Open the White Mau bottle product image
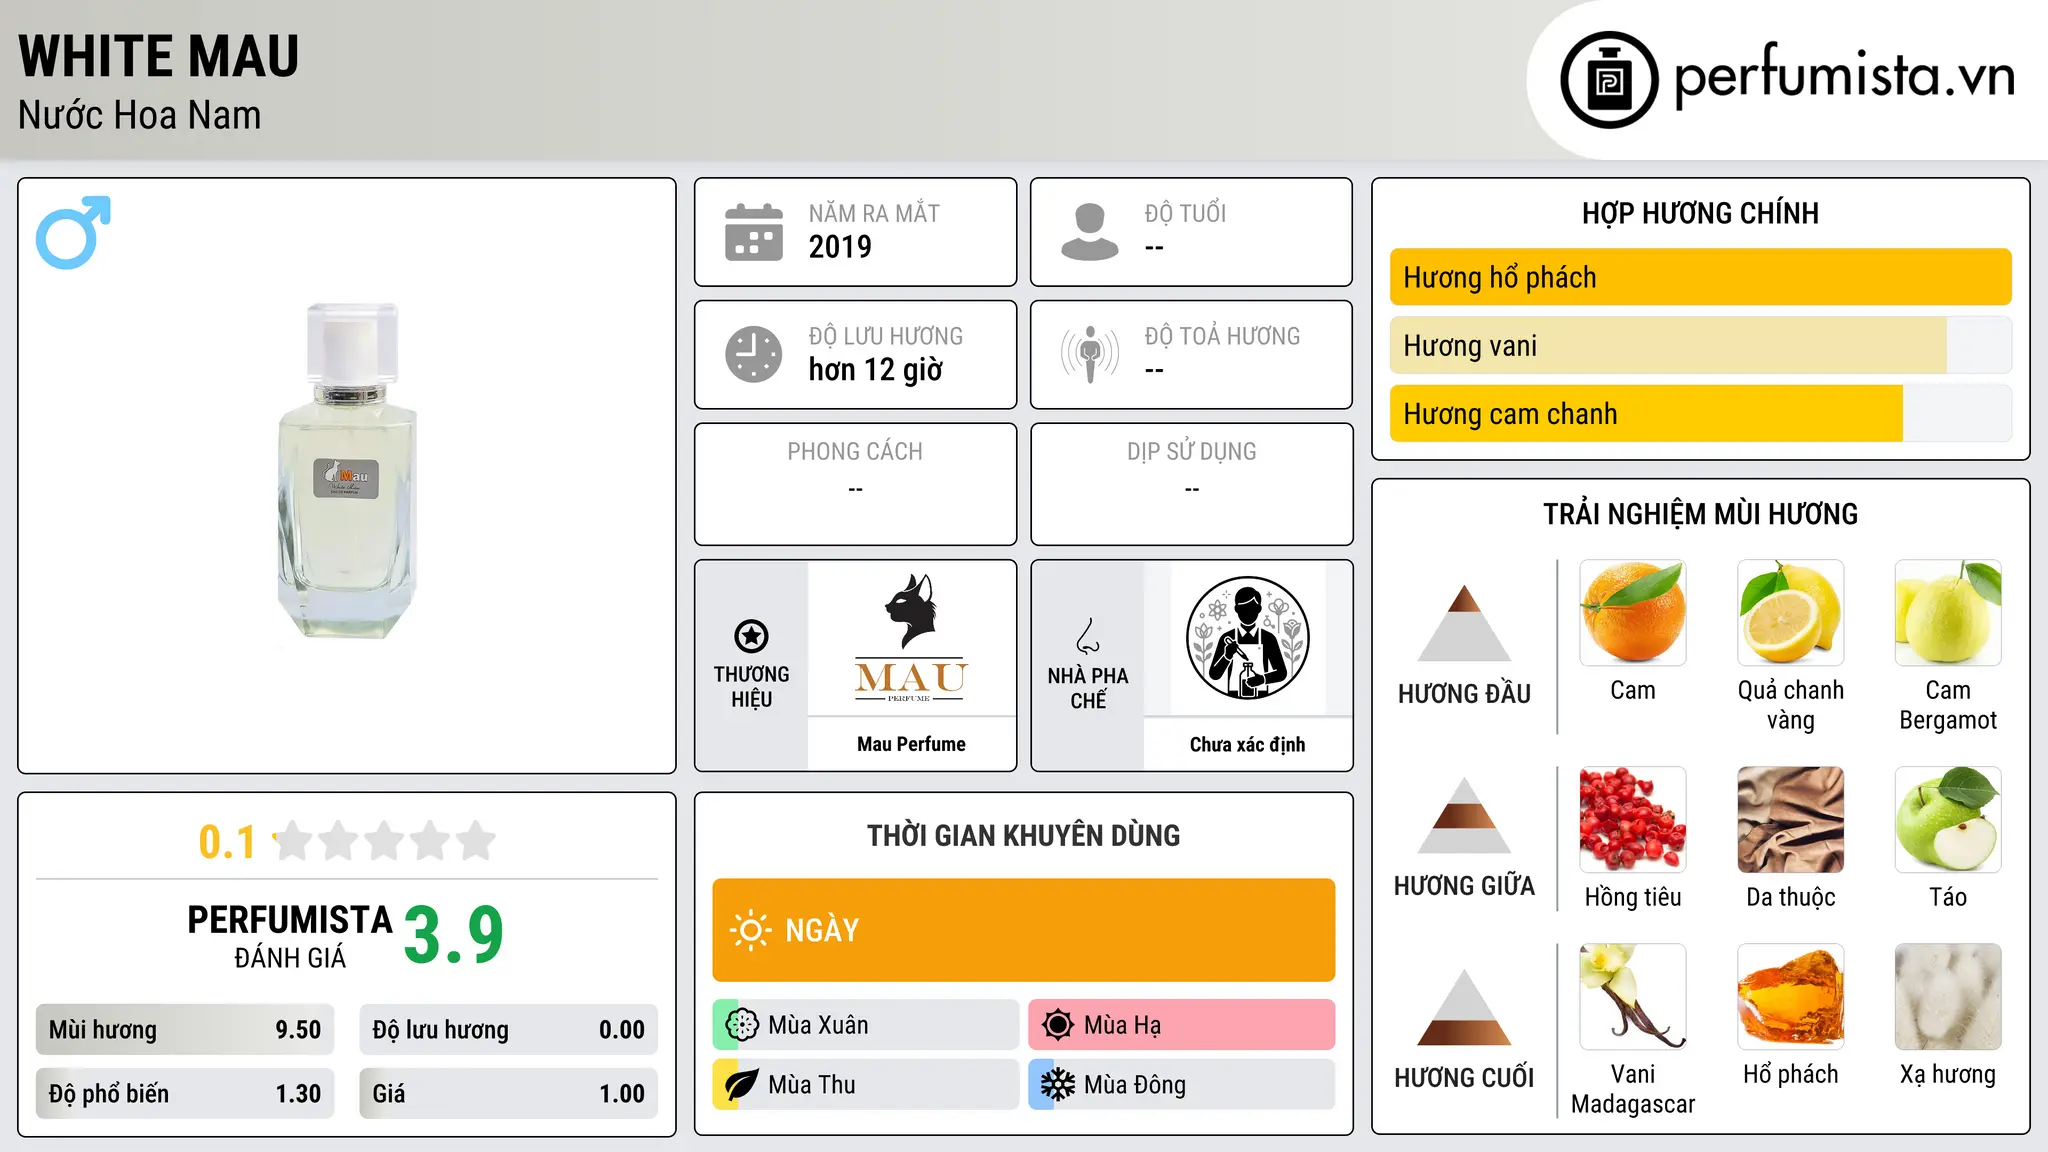 (x=347, y=470)
